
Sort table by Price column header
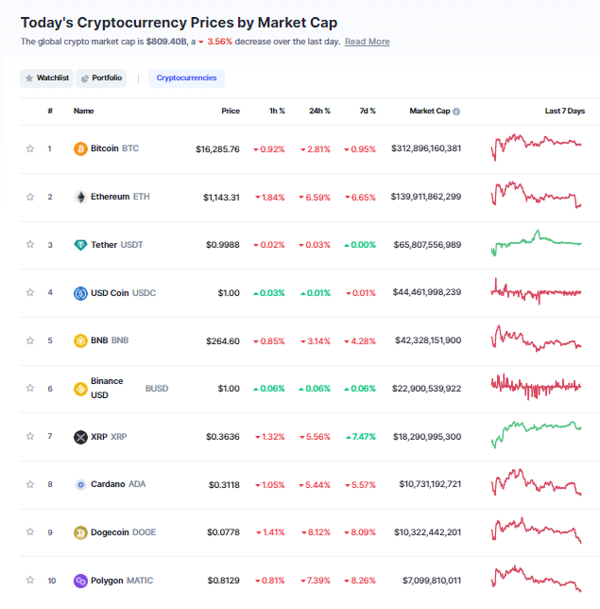tap(231, 111)
